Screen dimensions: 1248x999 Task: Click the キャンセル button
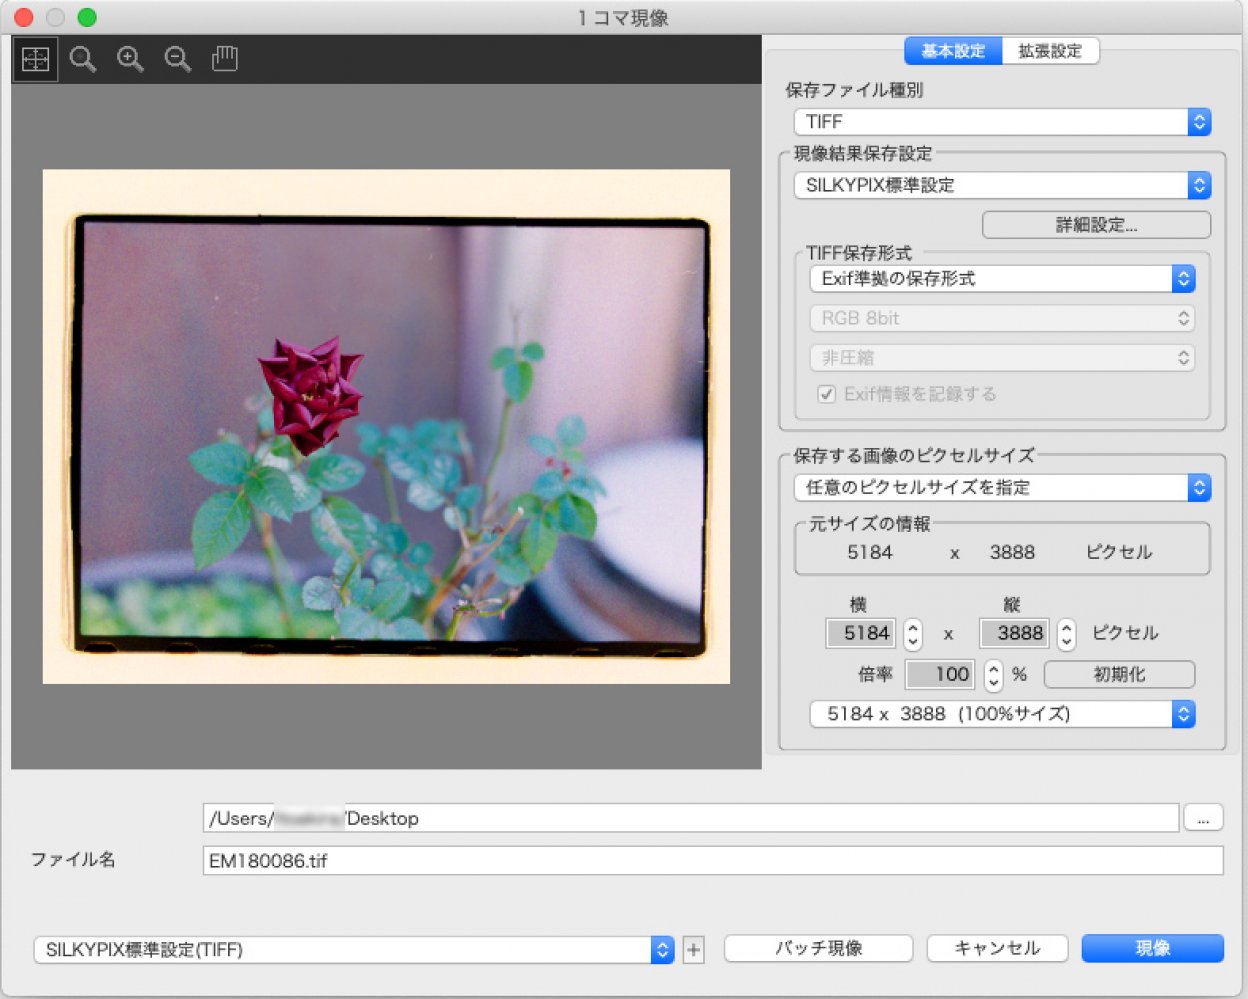[x=997, y=949]
